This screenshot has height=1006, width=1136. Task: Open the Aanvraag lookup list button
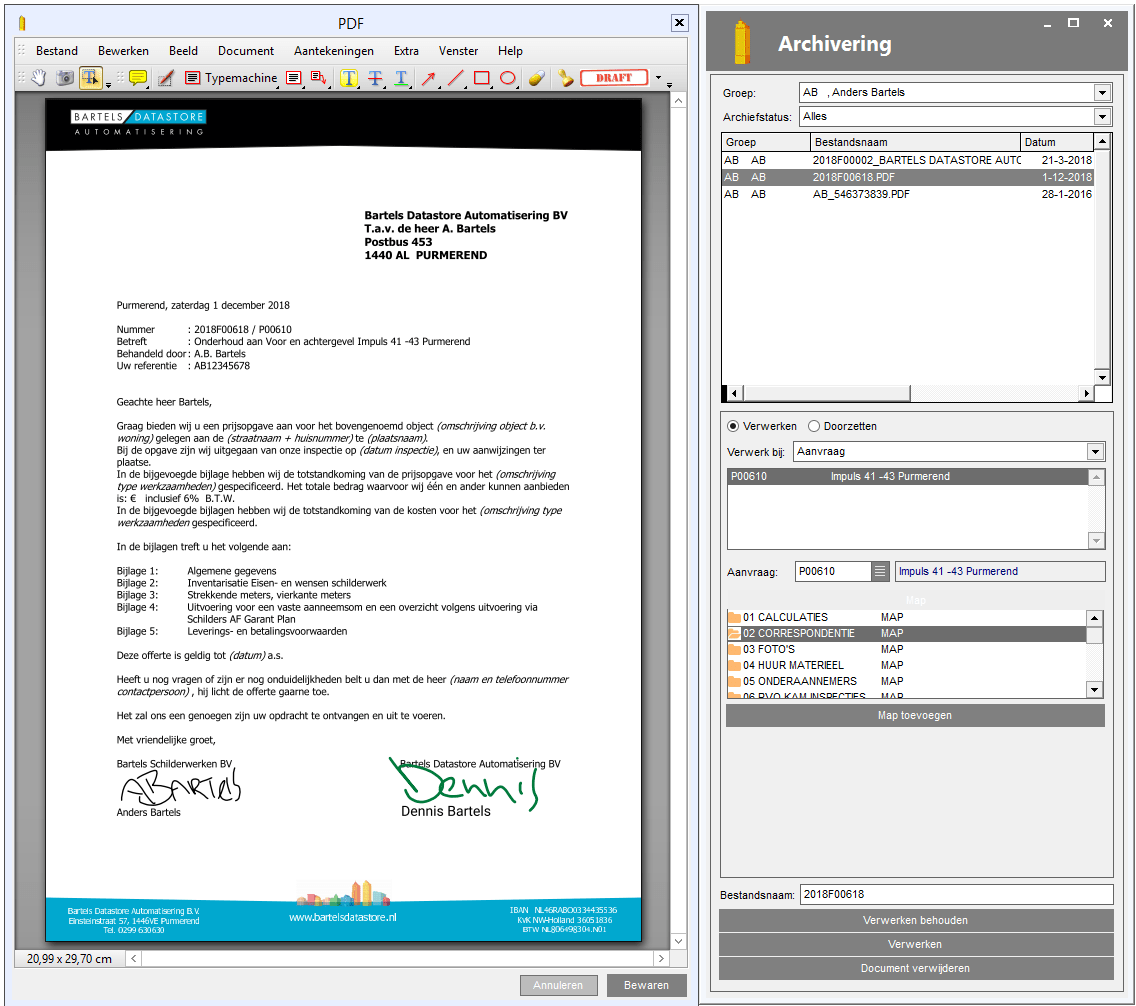pos(880,571)
